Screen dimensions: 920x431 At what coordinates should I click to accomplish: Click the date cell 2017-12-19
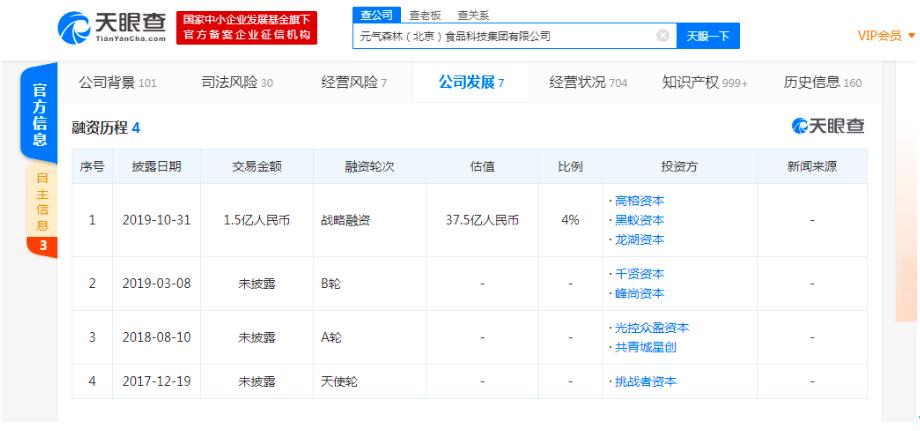tap(157, 382)
